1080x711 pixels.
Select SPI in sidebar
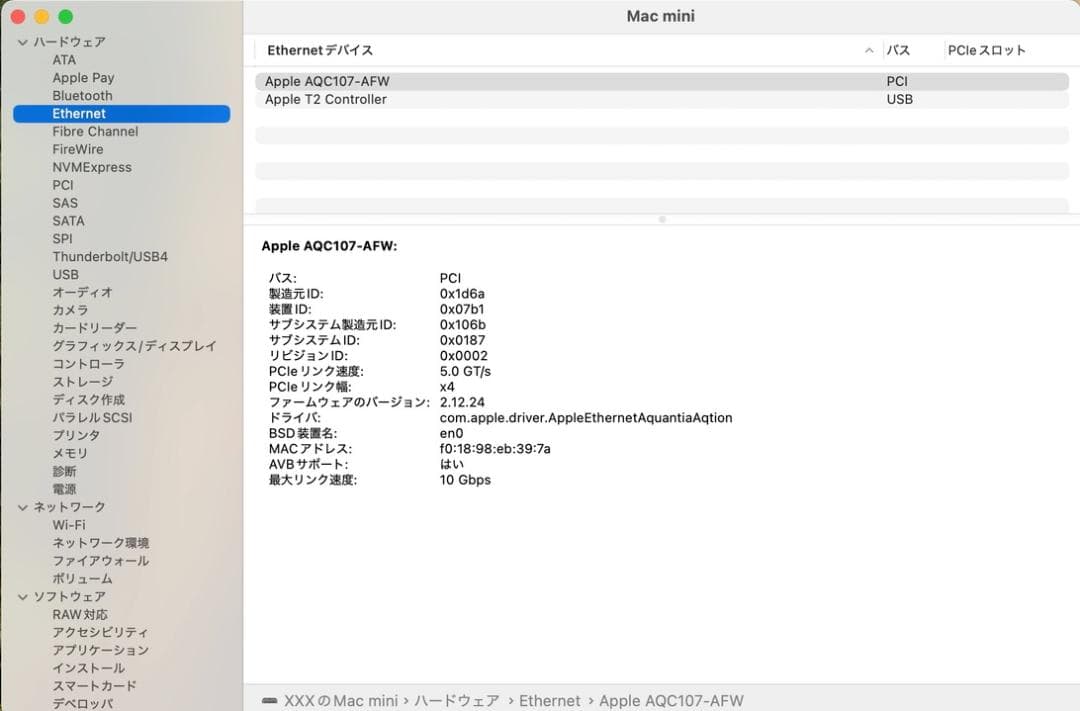tap(62, 239)
